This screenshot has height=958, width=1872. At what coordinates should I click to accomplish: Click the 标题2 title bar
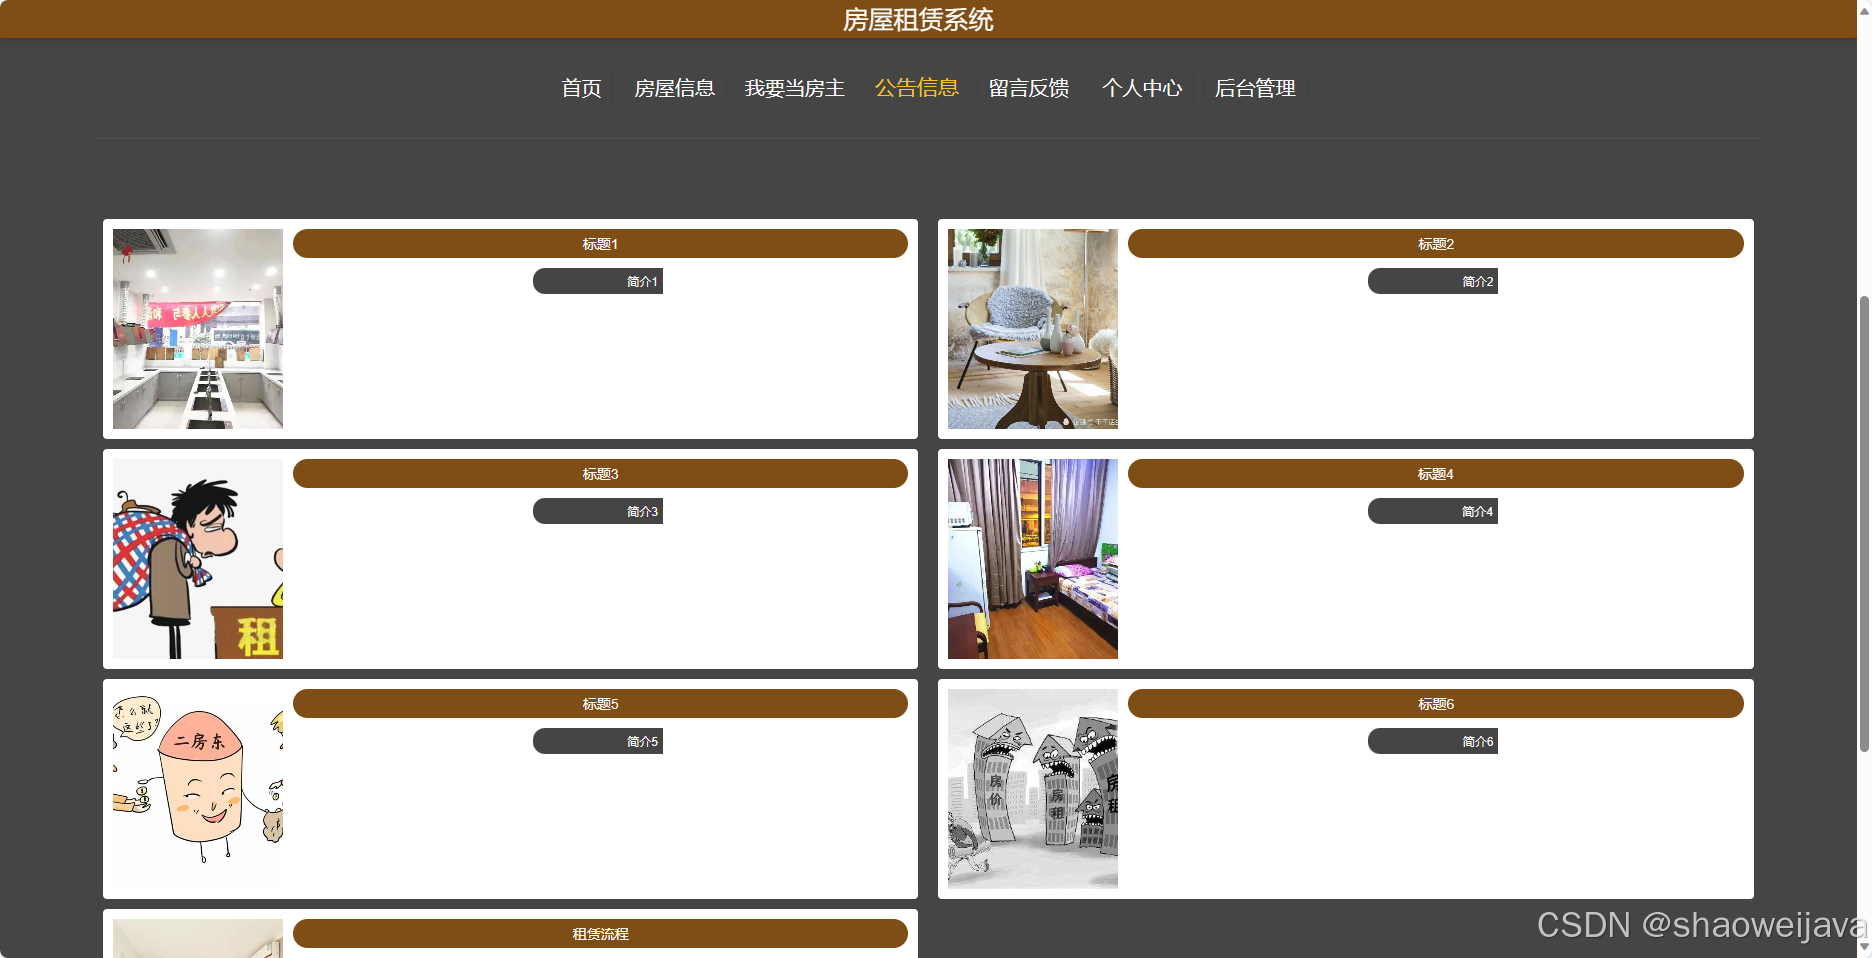click(1435, 243)
